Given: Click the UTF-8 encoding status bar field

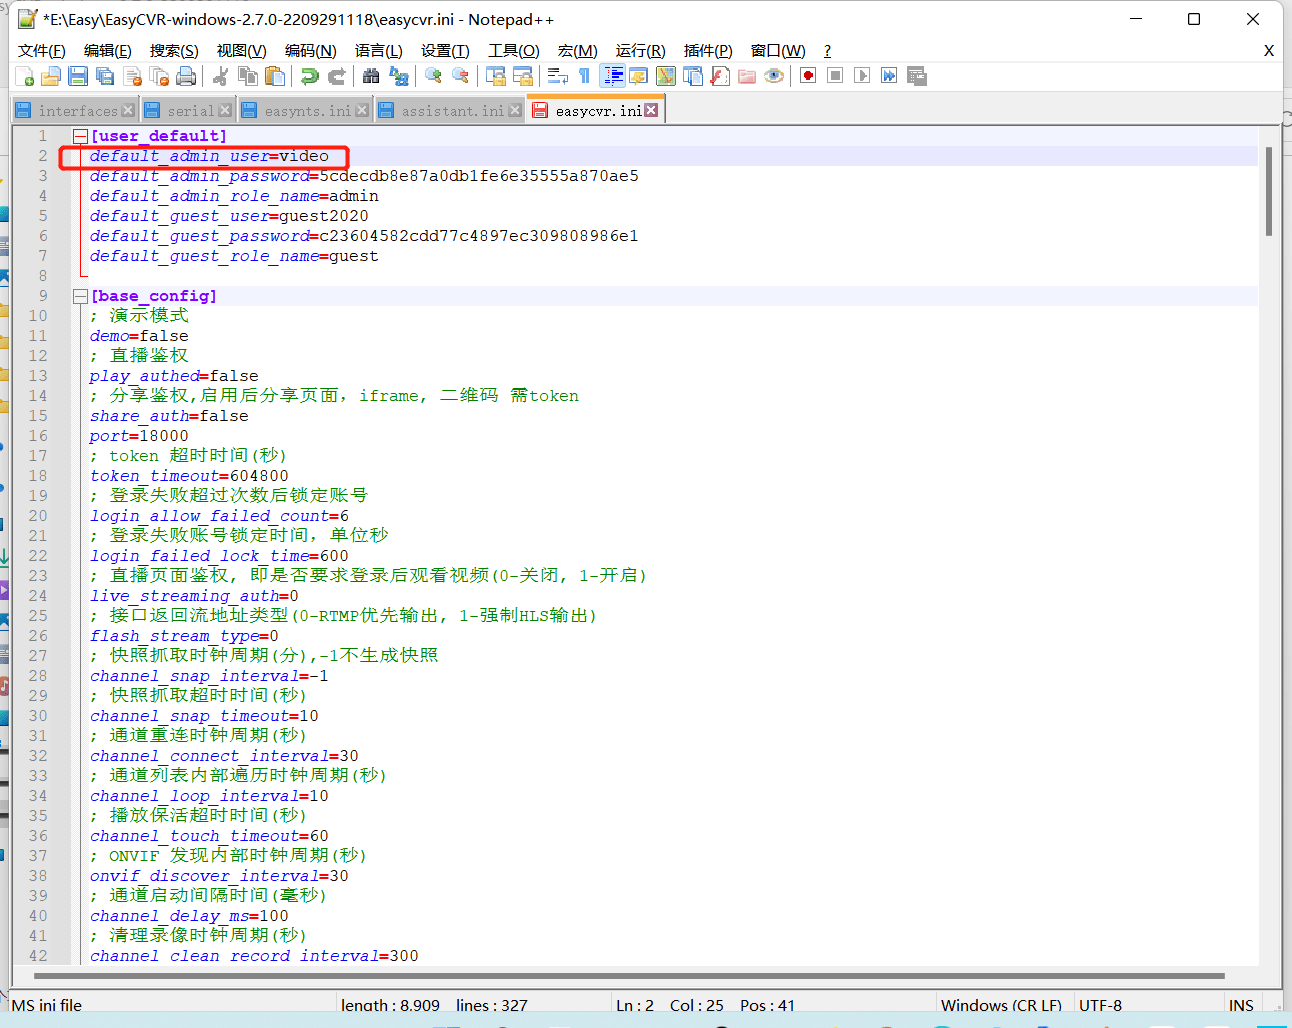Looking at the screenshot, I should [x=1100, y=1005].
